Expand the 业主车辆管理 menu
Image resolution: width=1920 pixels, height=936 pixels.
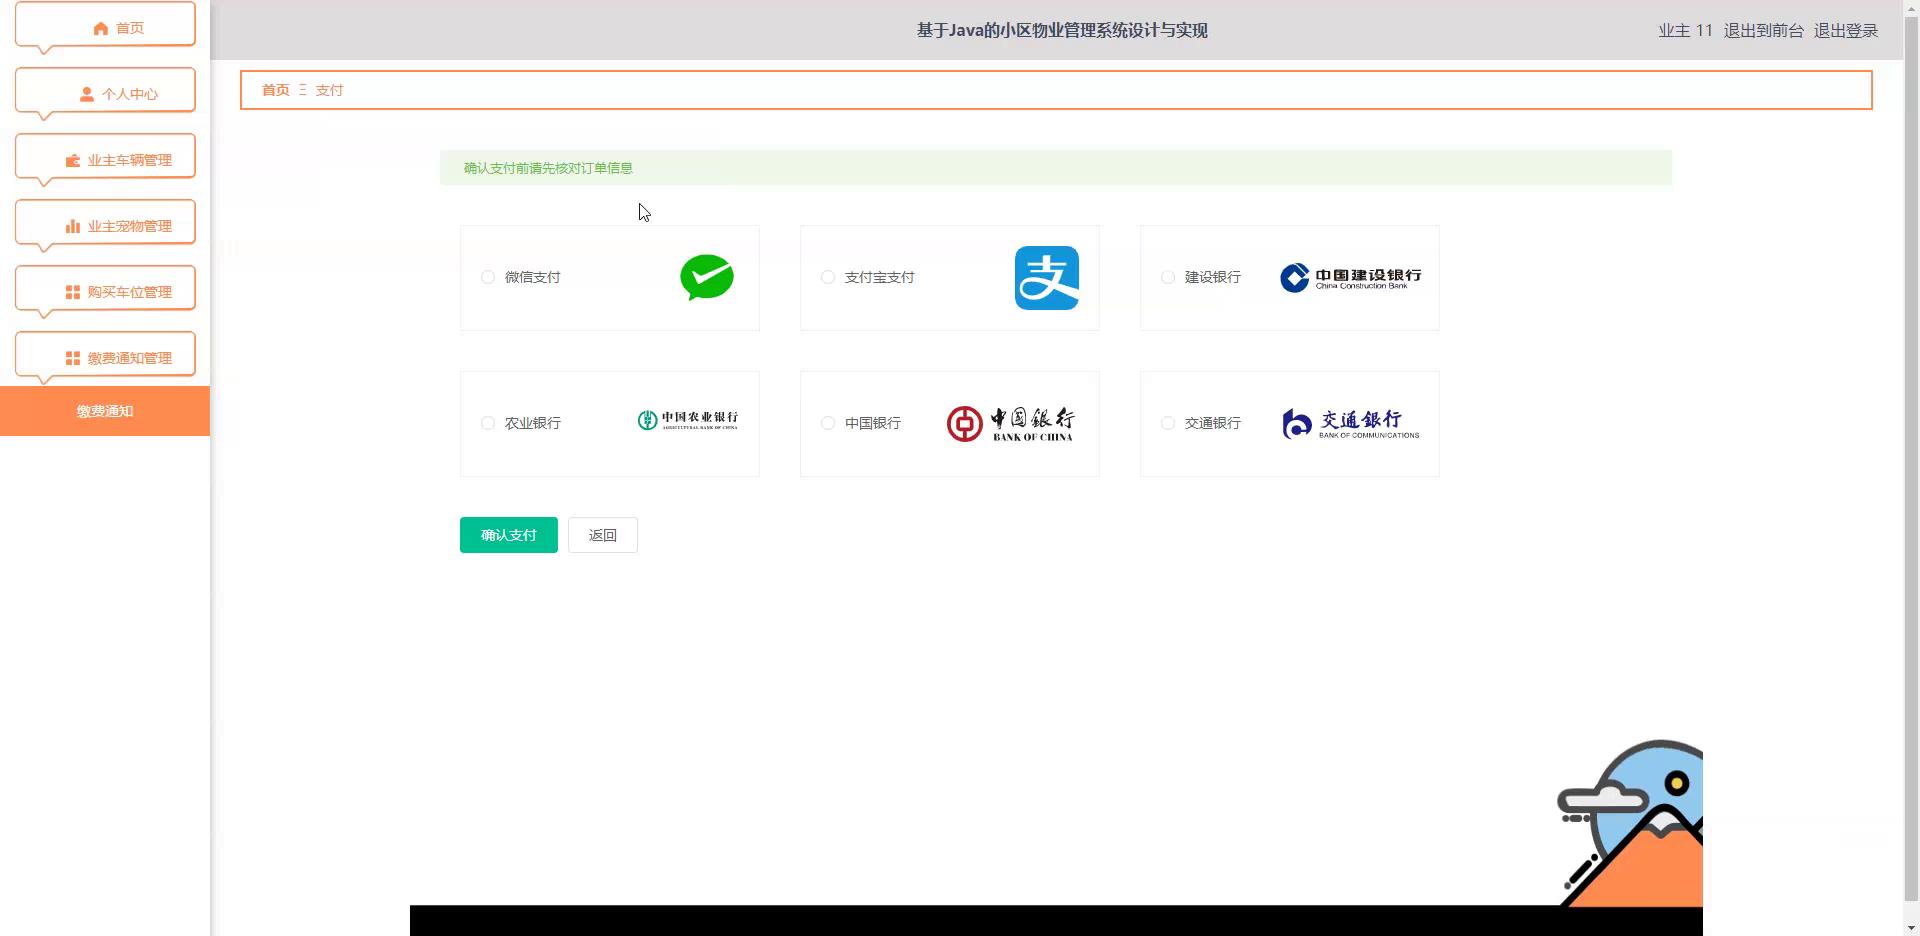pos(105,160)
